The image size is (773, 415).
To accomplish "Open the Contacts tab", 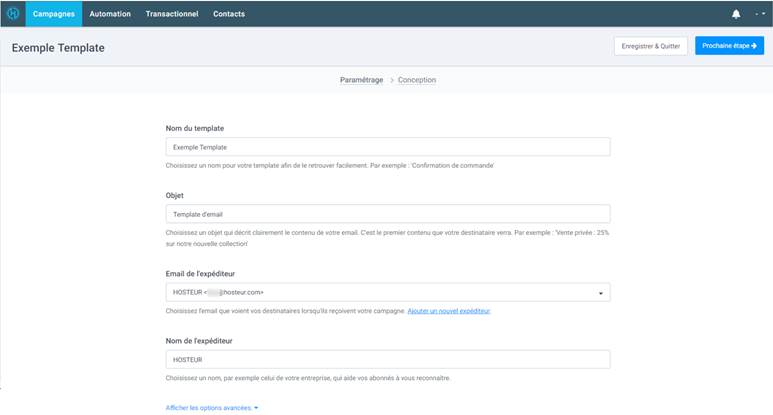I will [229, 14].
